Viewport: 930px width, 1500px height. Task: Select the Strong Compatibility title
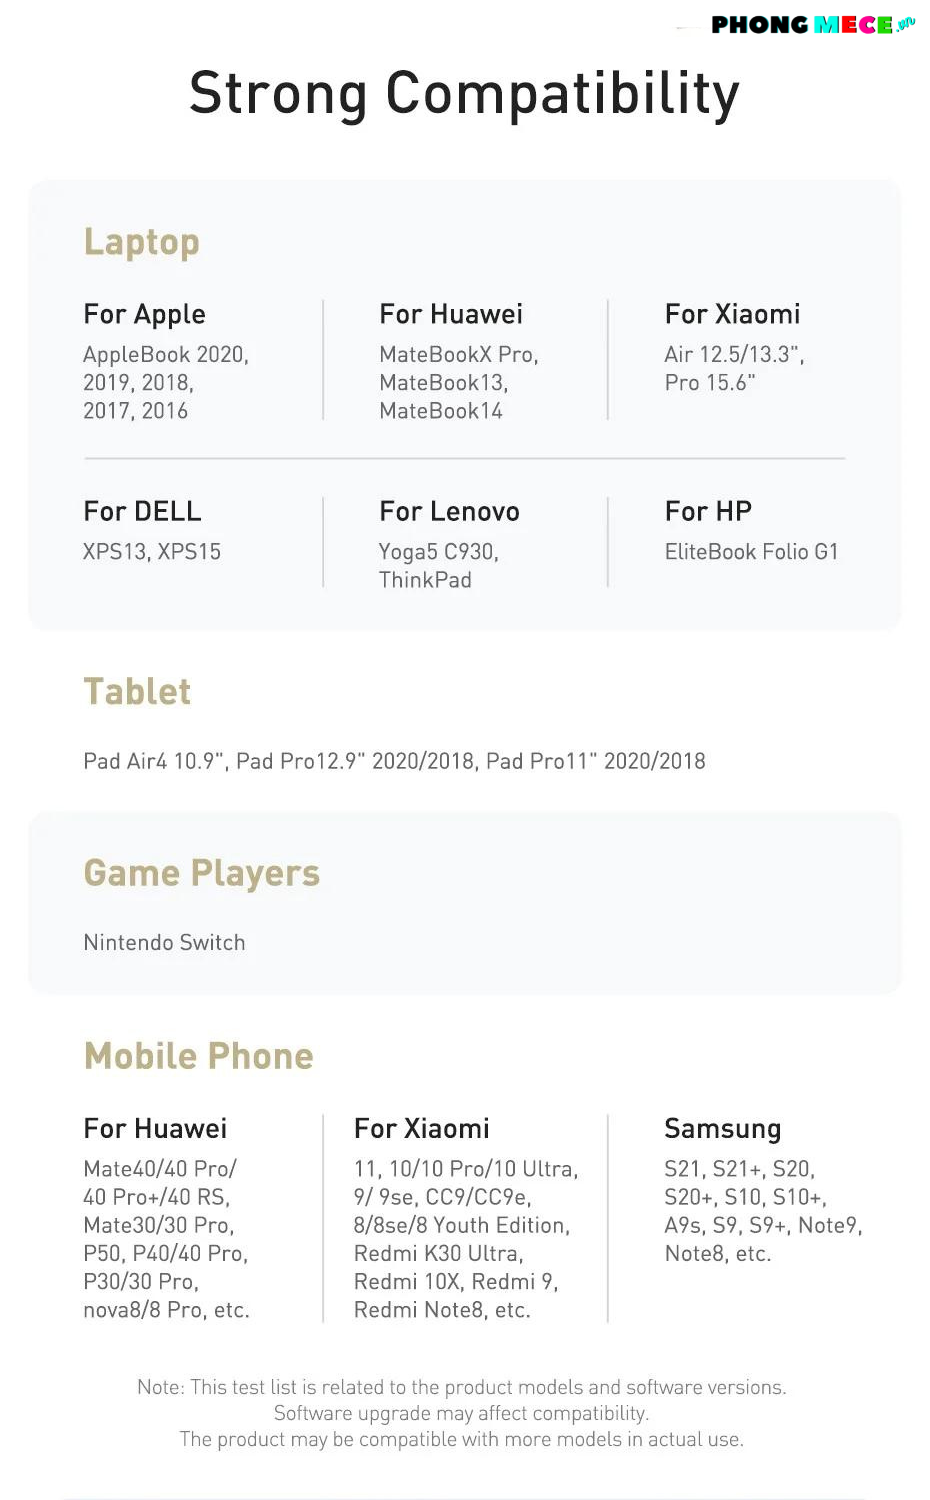[x=465, y=93]
